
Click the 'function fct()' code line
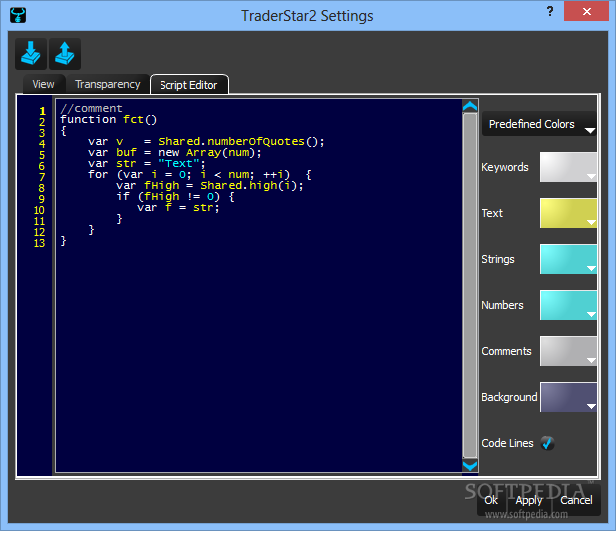click(108, 119)
